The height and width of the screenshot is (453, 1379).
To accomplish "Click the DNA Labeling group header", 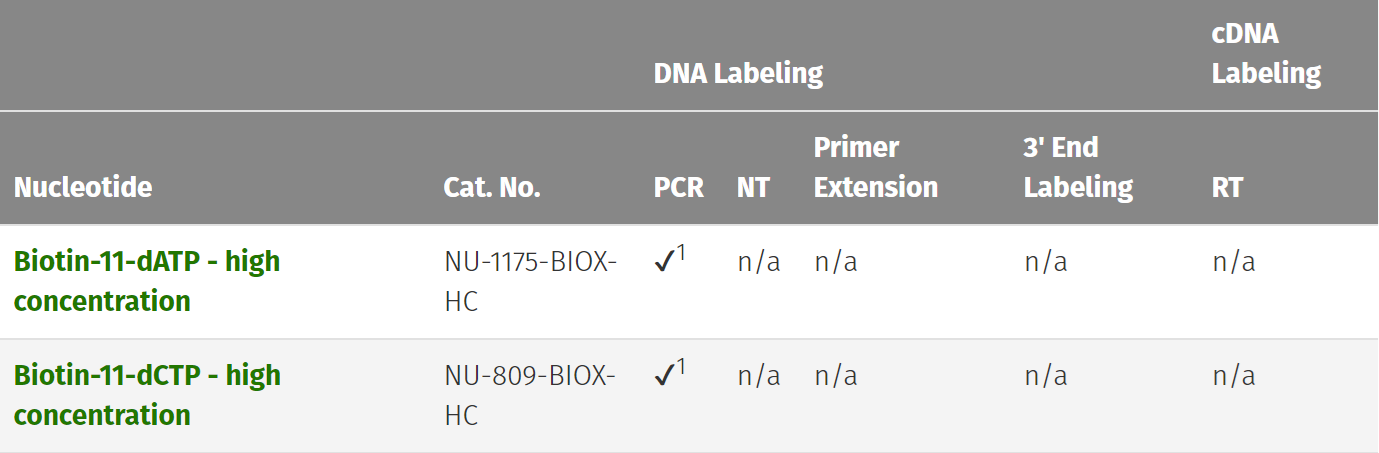I will pos(738,73).
